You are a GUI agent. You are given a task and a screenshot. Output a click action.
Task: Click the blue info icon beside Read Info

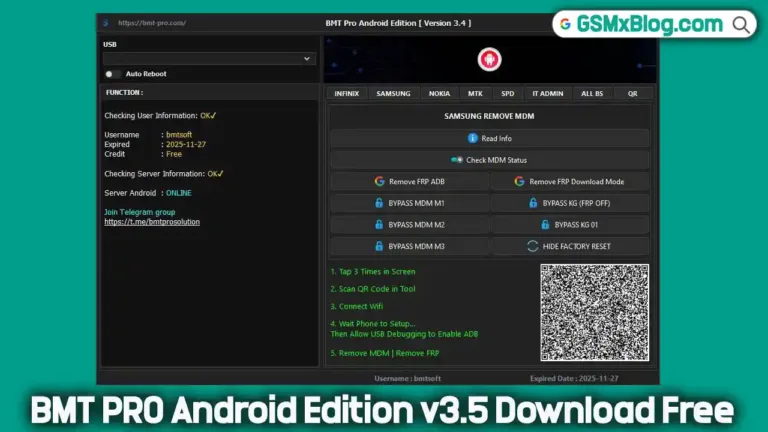click(472, 138)
